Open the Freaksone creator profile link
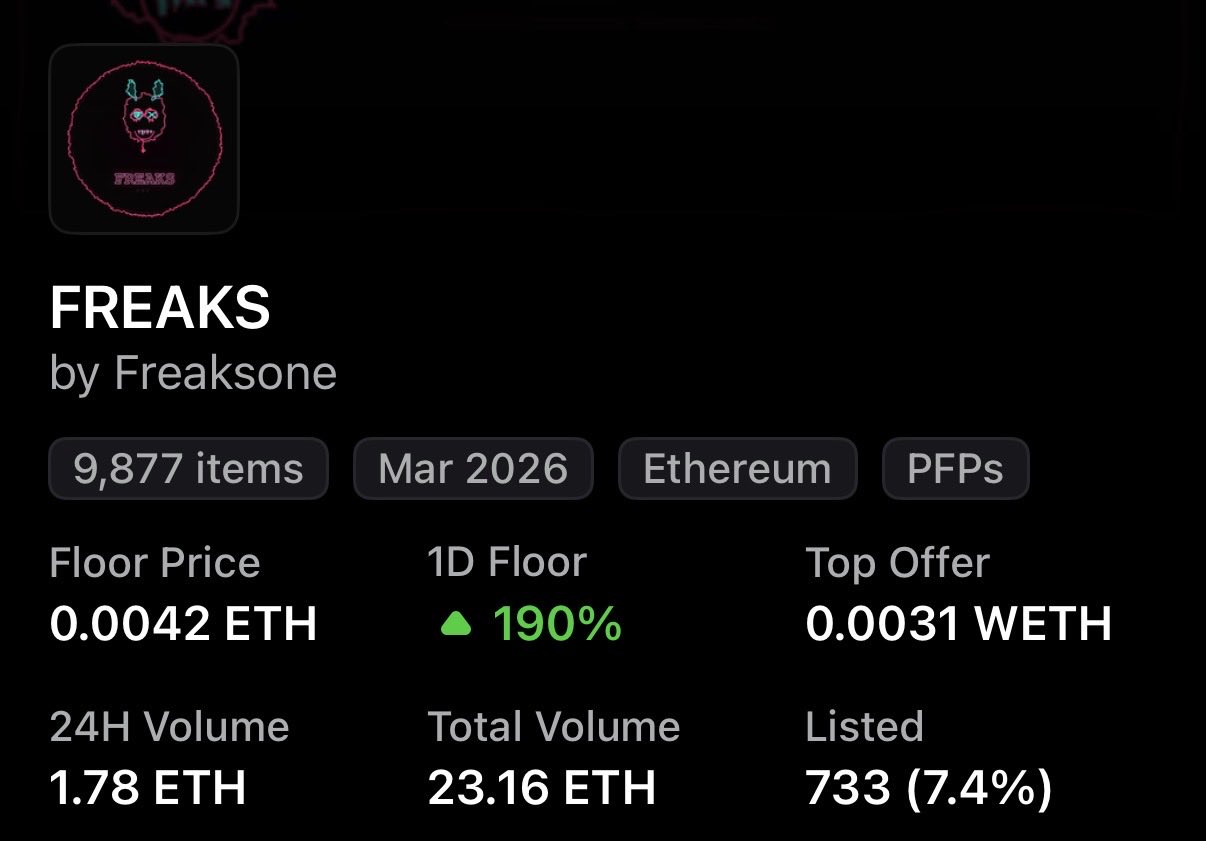 (x=225, y=374)
